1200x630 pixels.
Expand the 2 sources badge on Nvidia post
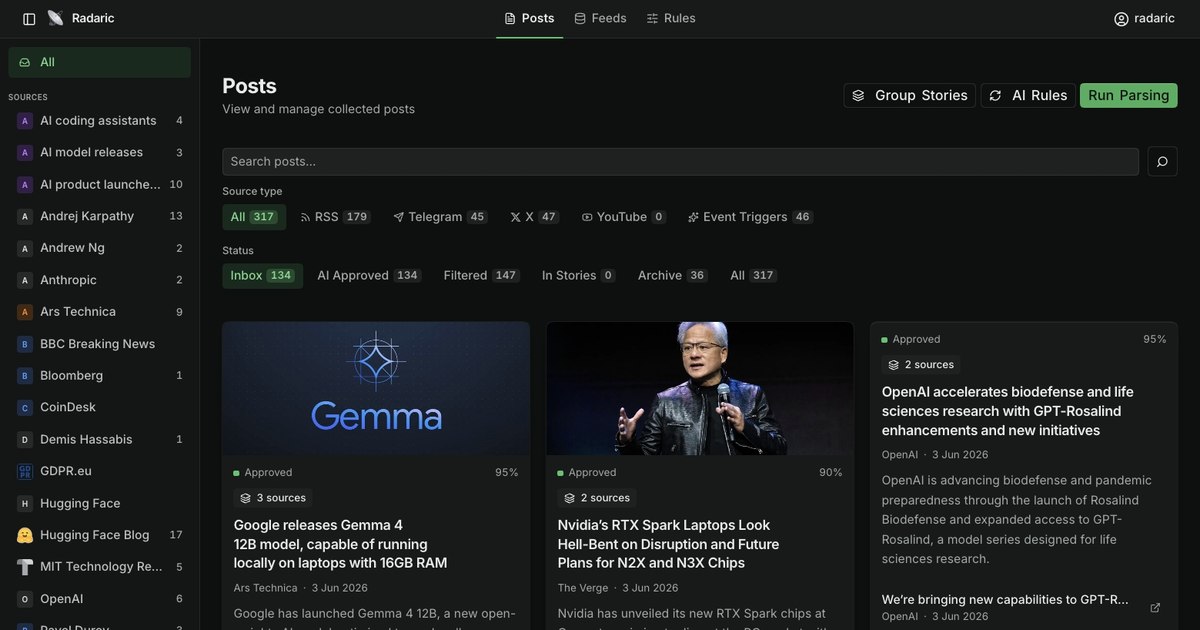(597, 498)
